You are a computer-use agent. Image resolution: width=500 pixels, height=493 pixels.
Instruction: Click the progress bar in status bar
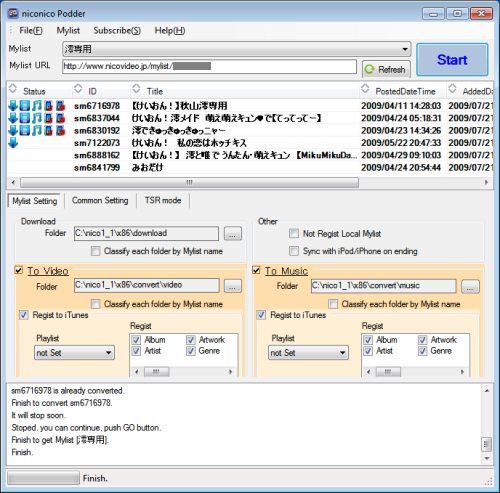(43, 478)
